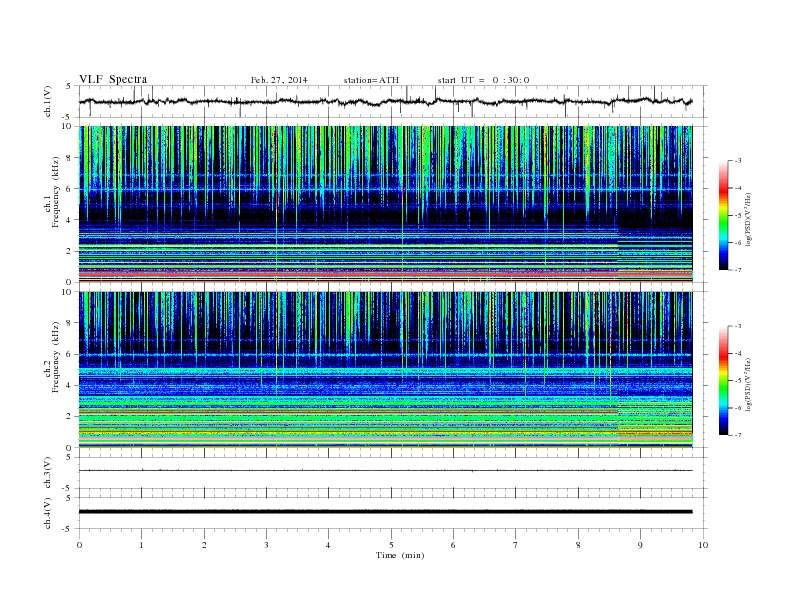
Task: Click the "2" kHz tick on ch.1 frequency axis
Action: tap(70, 251)
